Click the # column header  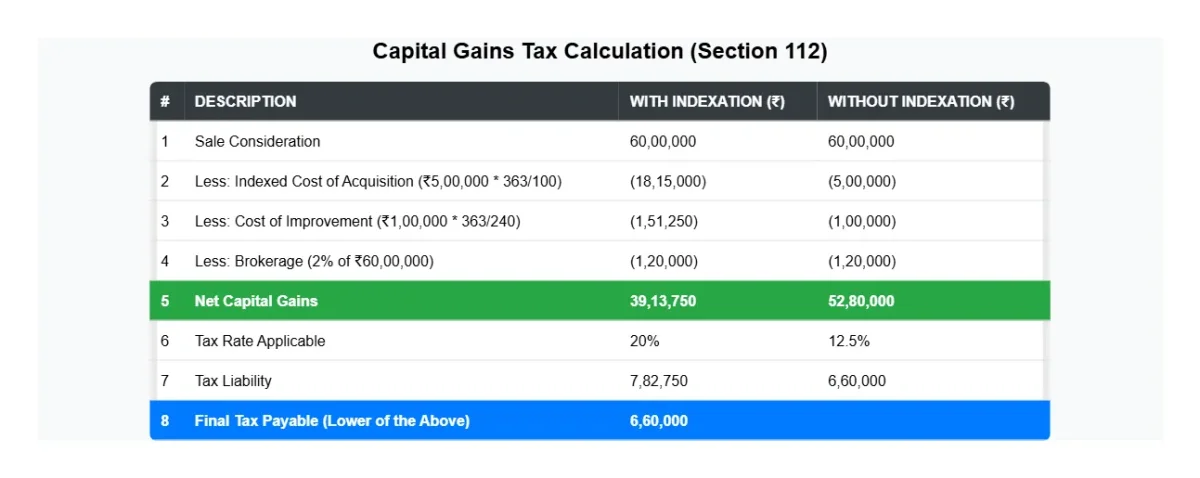[x=165, y=101]
